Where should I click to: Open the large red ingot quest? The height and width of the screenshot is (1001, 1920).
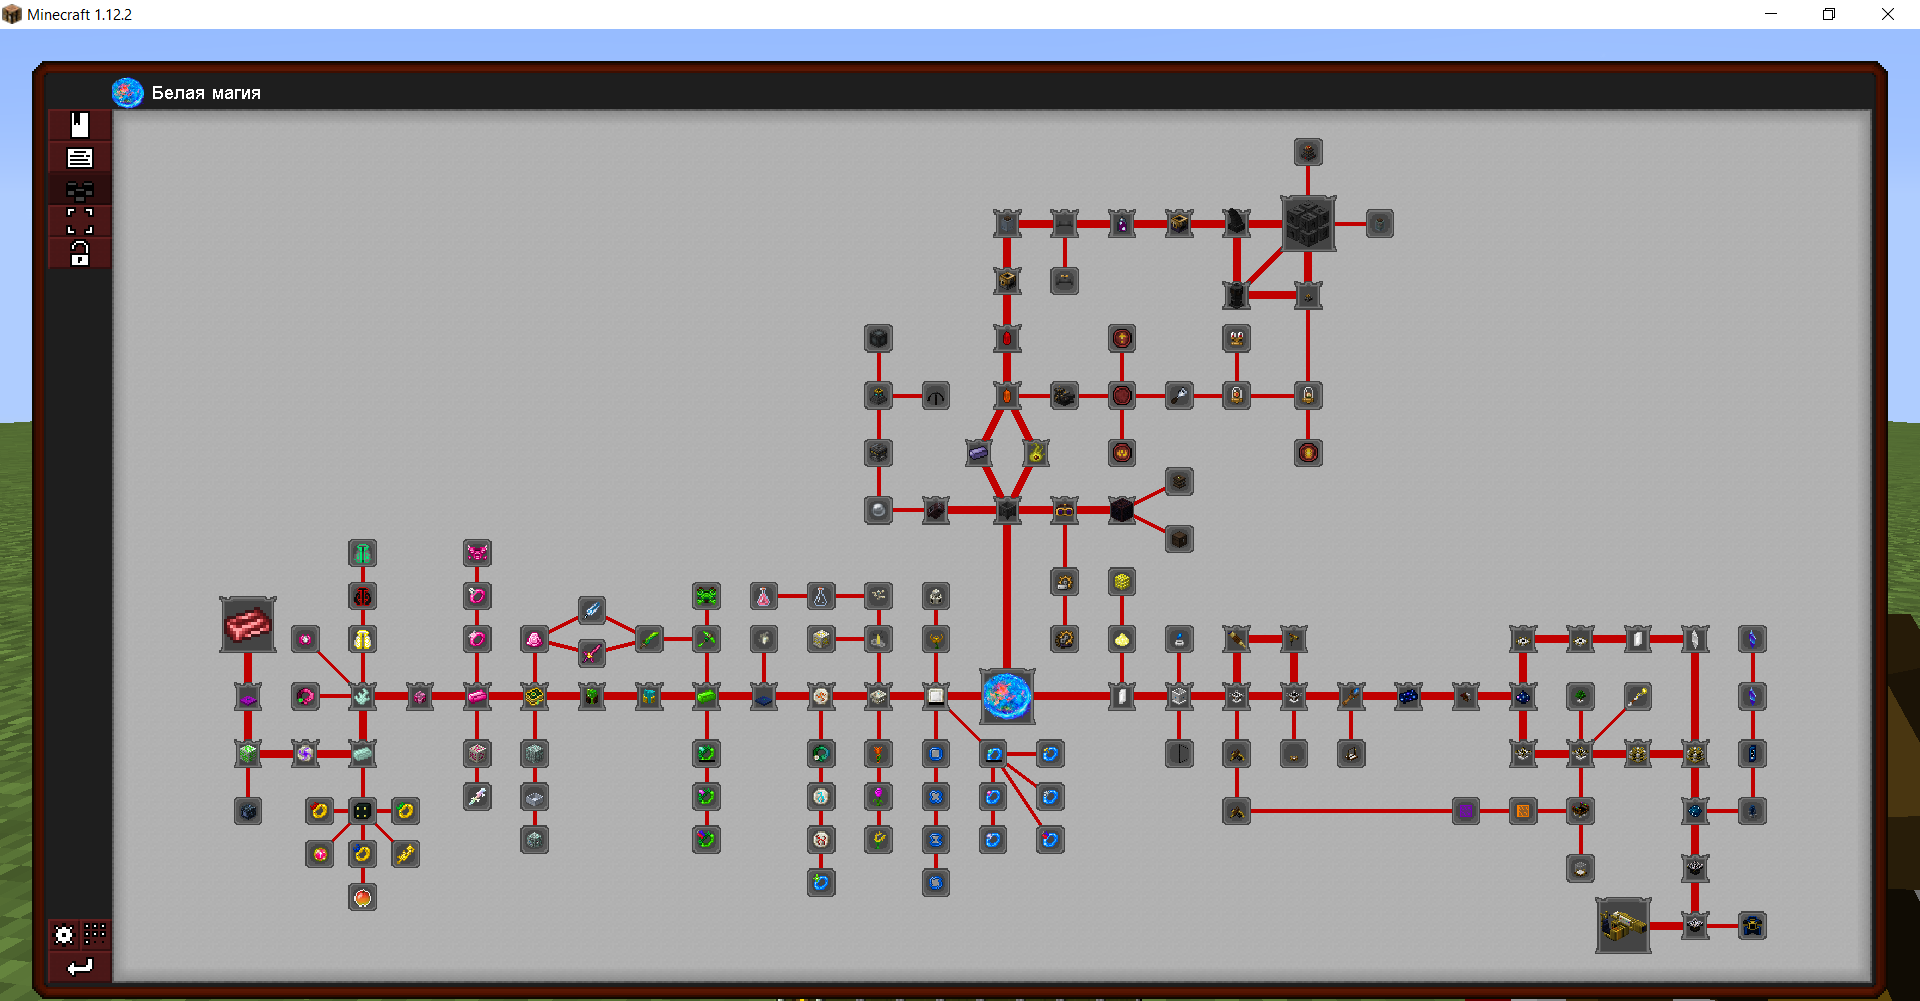[248, 625]
